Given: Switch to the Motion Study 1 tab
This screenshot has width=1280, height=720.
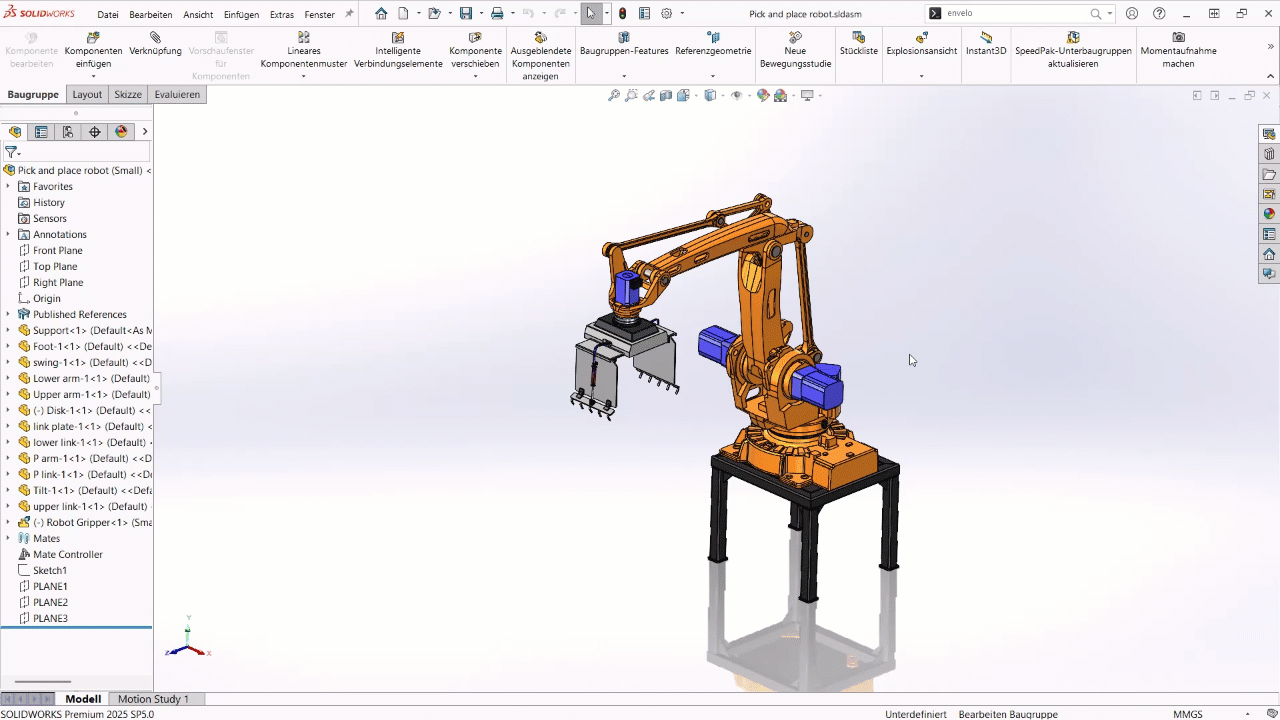Looking at the screenshot, I should pos(152,699).
